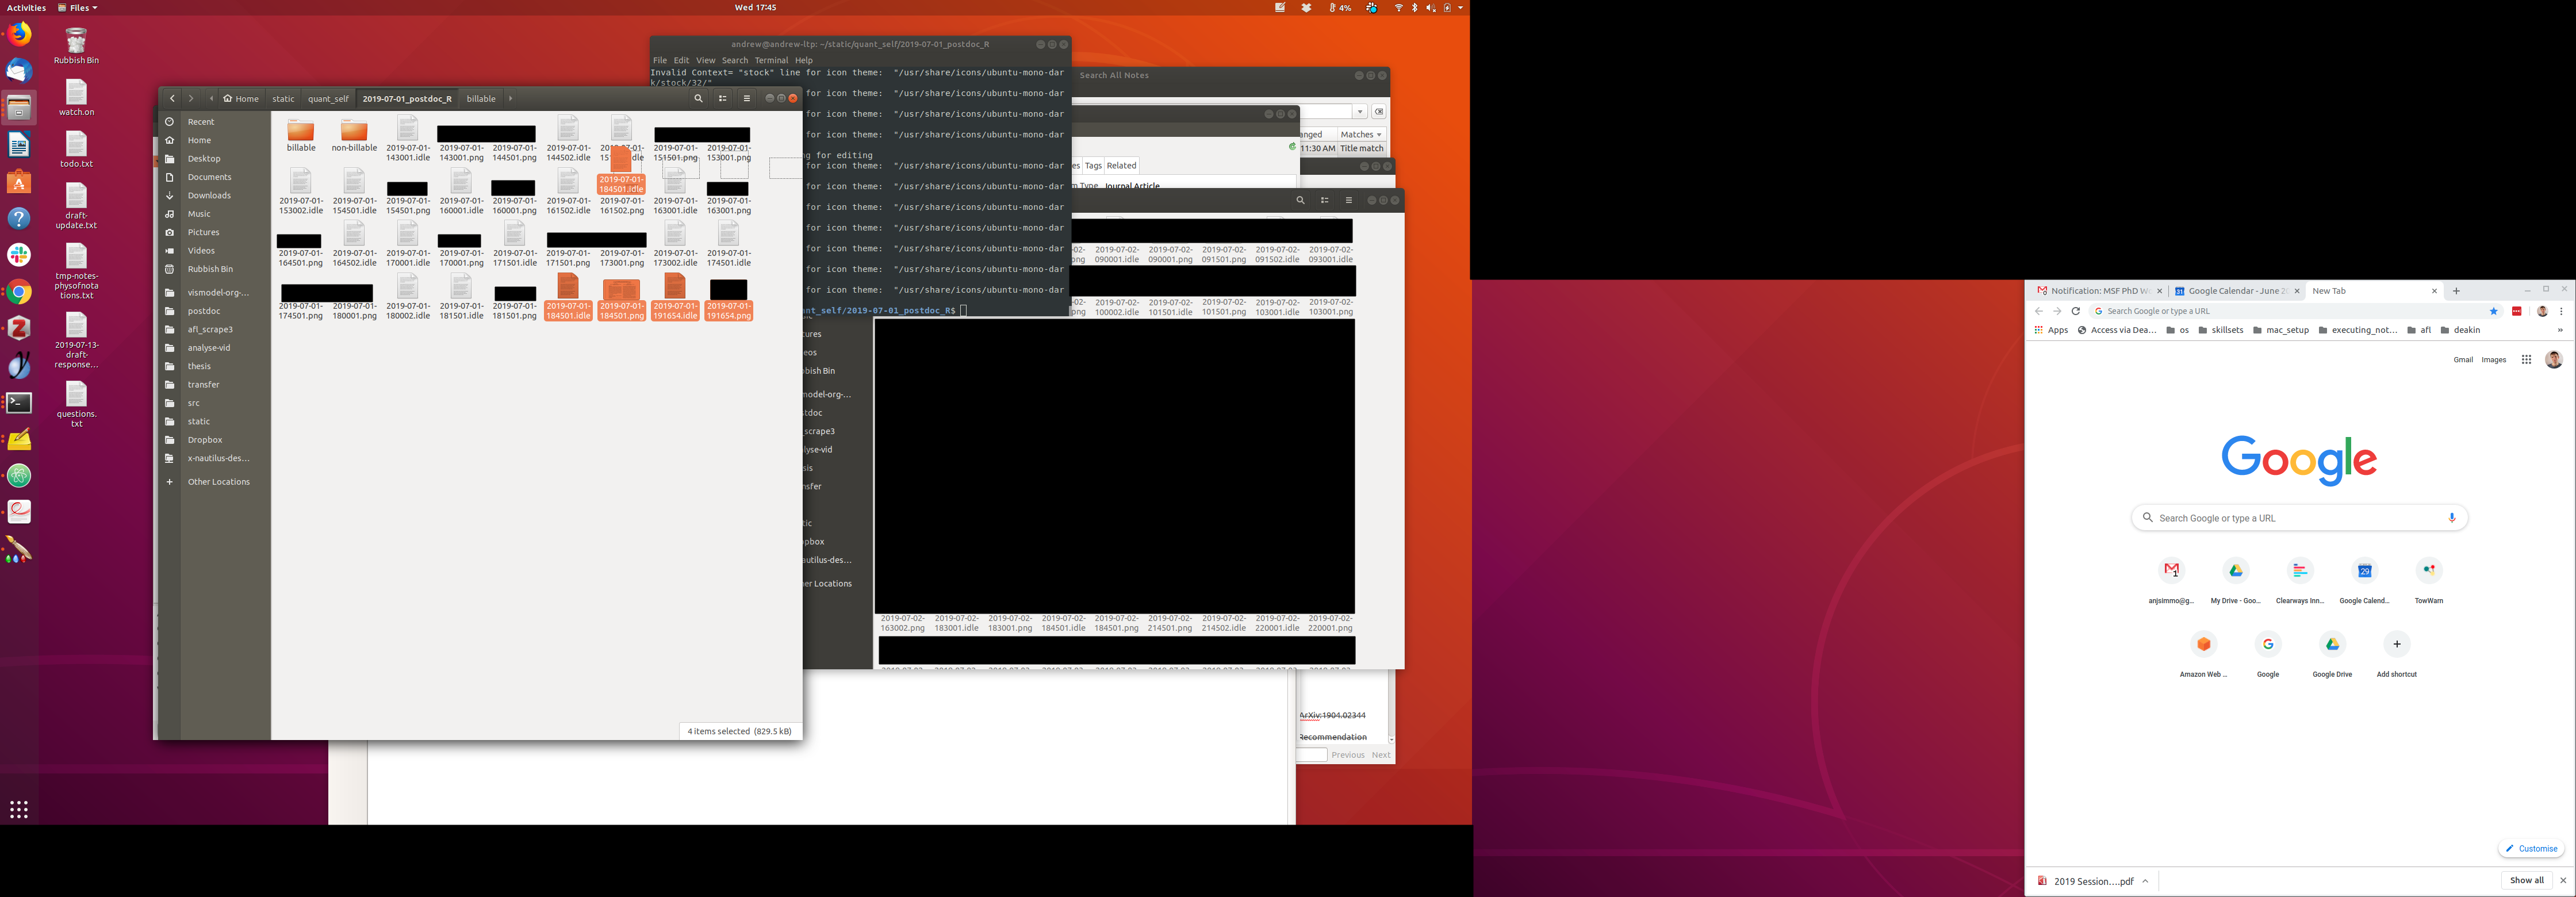Screen dimensions: 2576x897
Task: Select Downloads in the Files sidebar
Action: pos(209,195)
